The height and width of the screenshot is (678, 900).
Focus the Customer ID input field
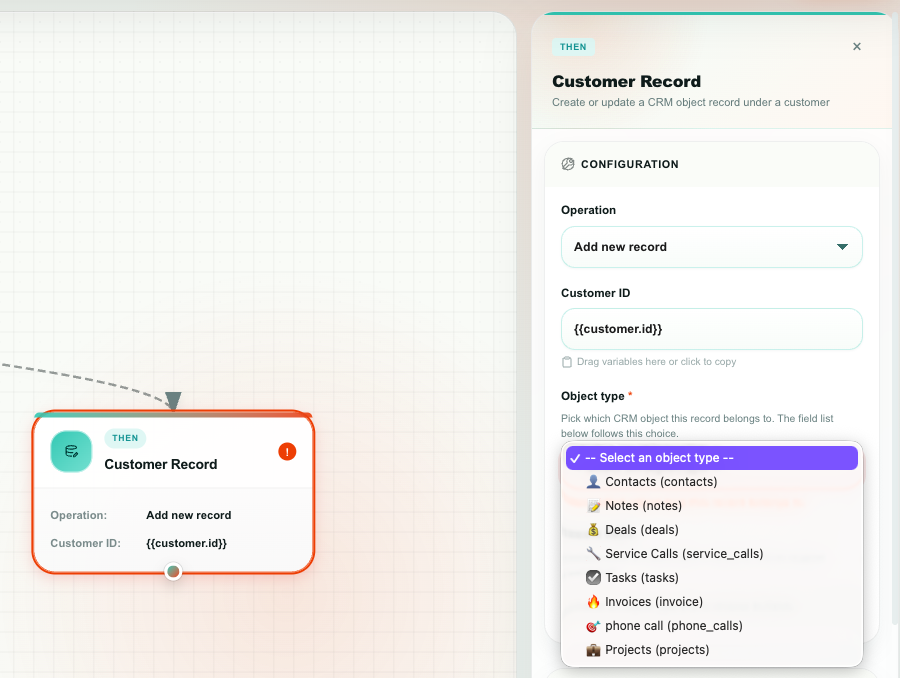pyautogui.click(x=711, y=329)
